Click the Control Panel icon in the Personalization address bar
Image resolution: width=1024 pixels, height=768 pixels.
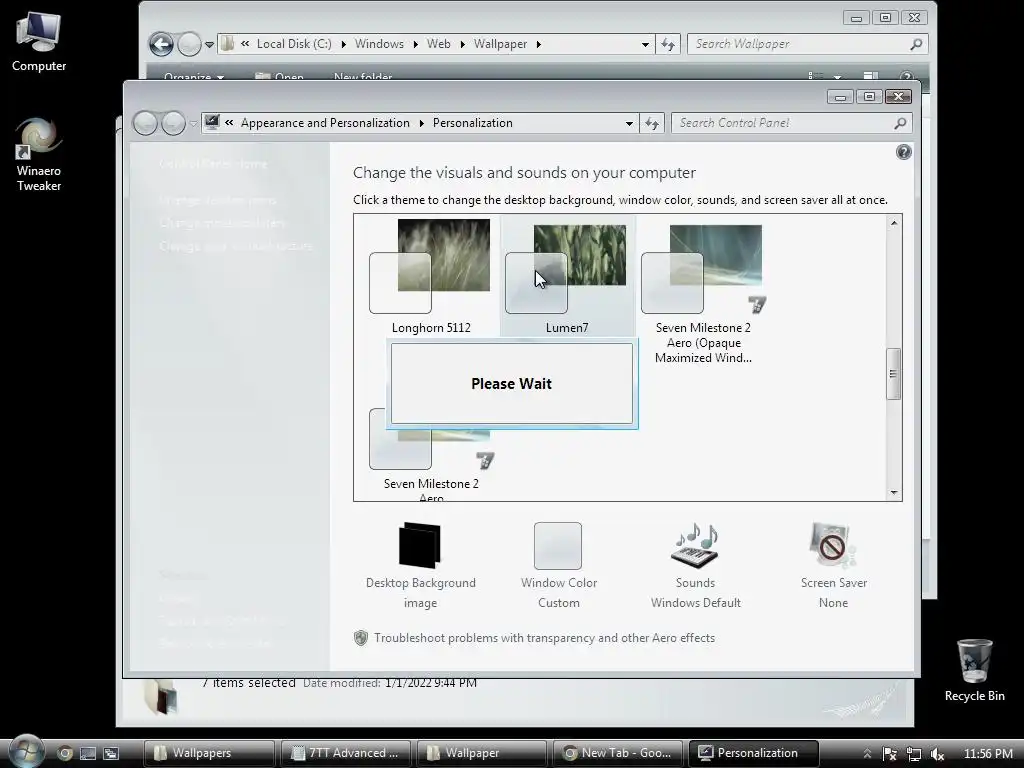(x=212, y=122)
